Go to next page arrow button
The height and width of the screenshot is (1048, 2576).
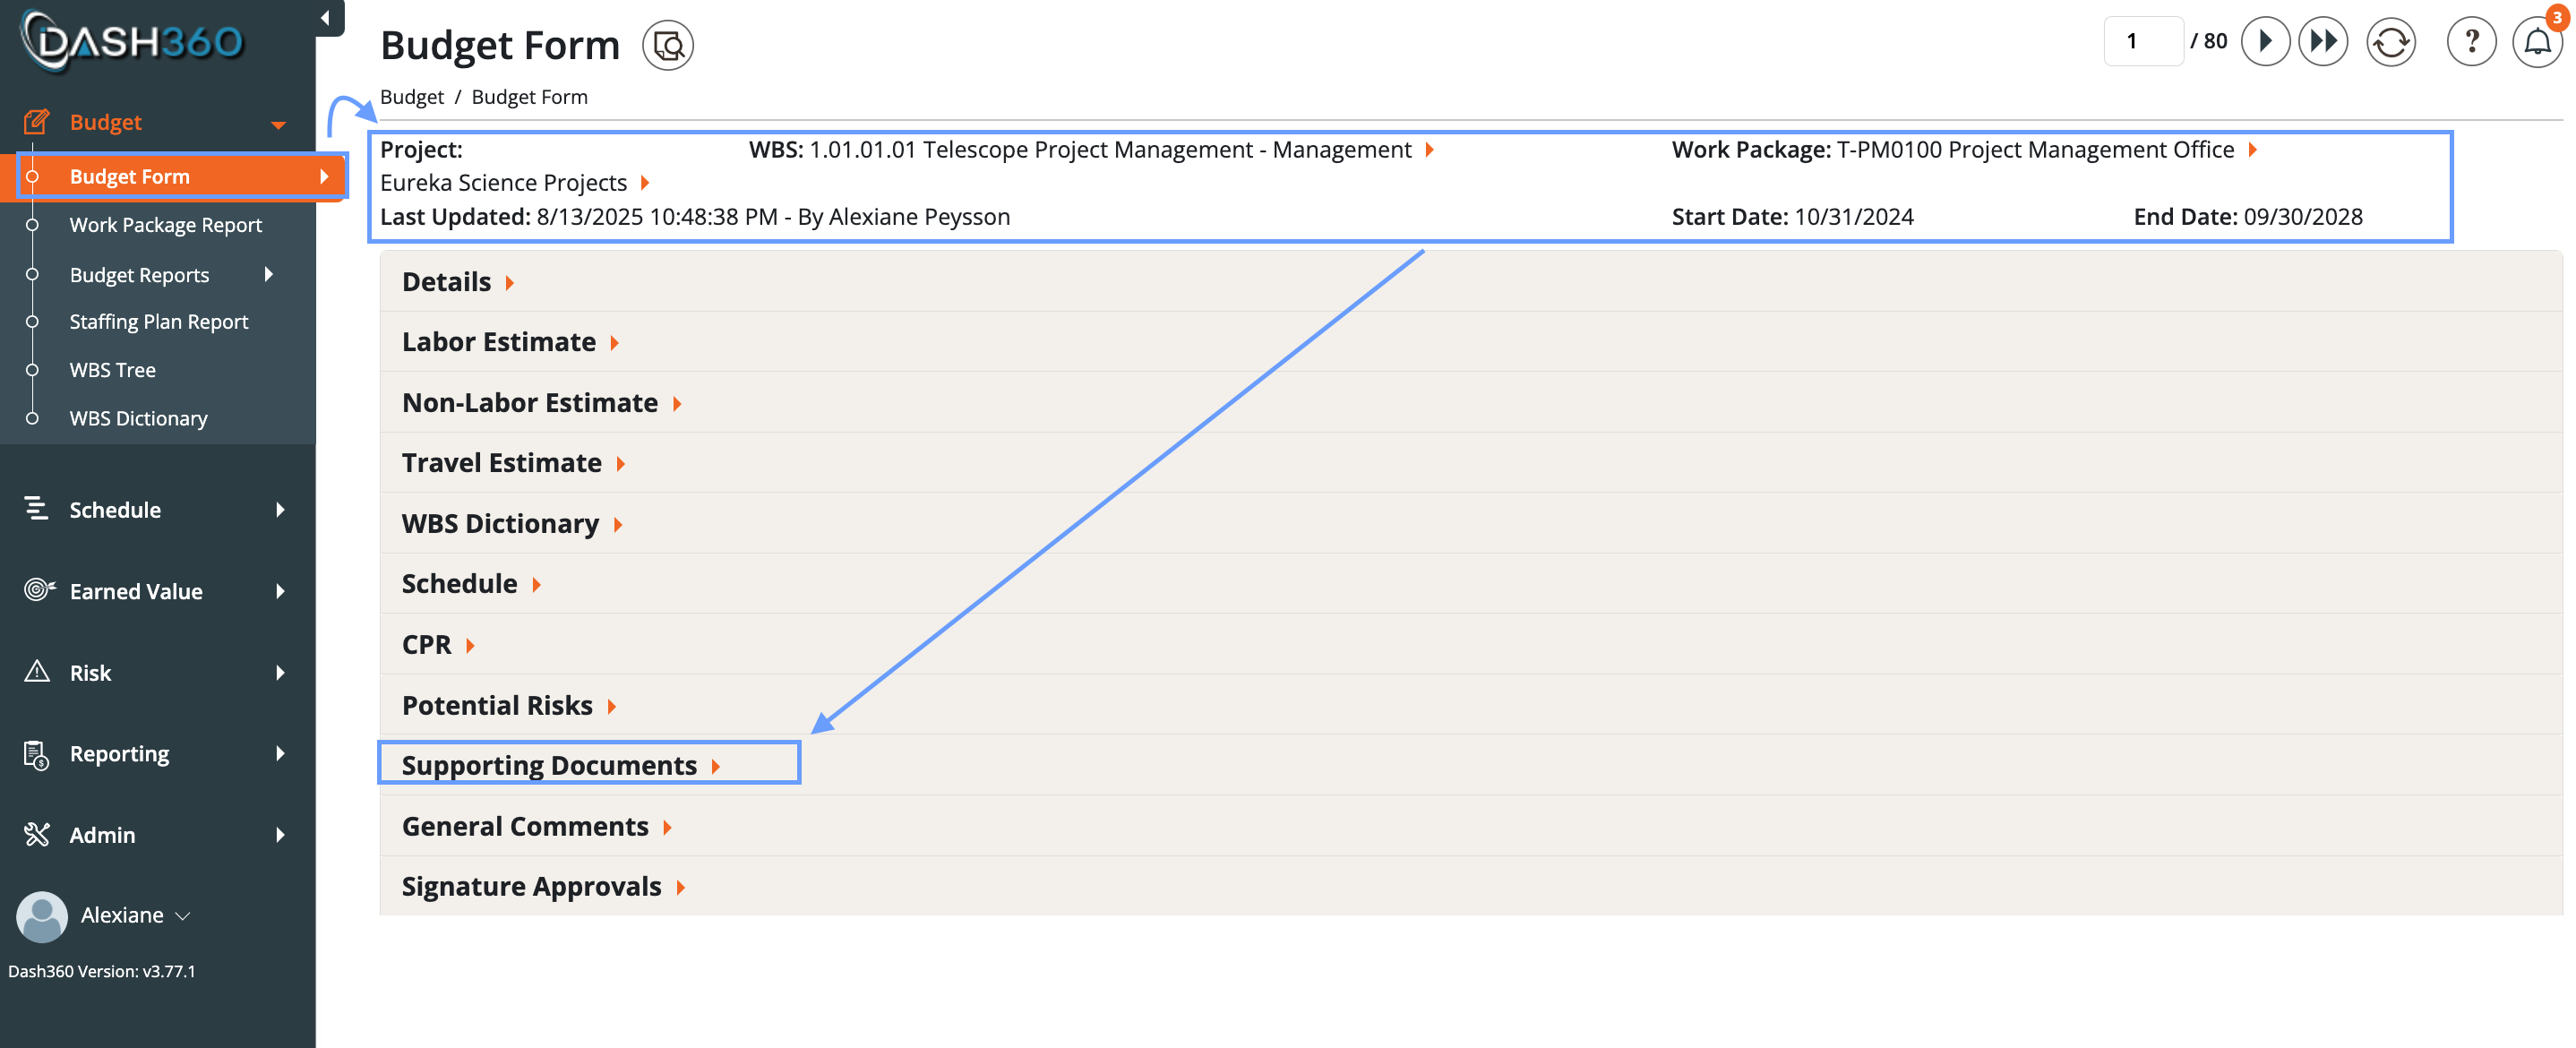tap(2264, 42)
